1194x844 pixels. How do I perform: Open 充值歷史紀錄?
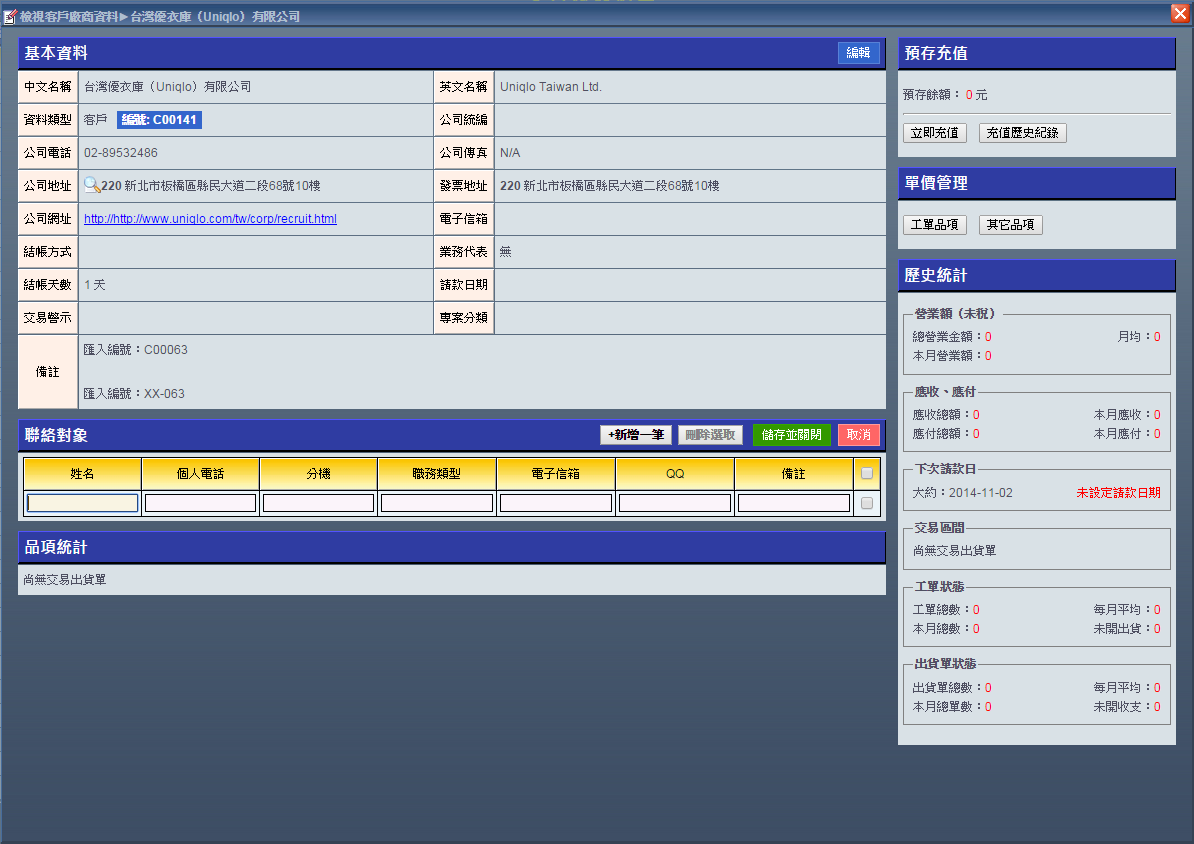[x=1022, y=133]
